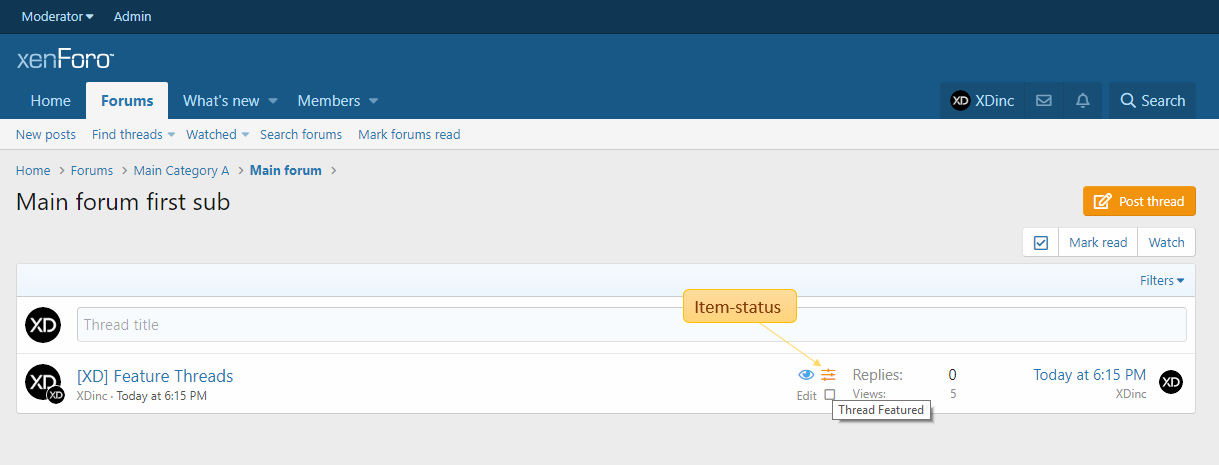
Task: Click thread author avatar beside Feature Threads
Action: pyautogui.click(x=41, y=381)
